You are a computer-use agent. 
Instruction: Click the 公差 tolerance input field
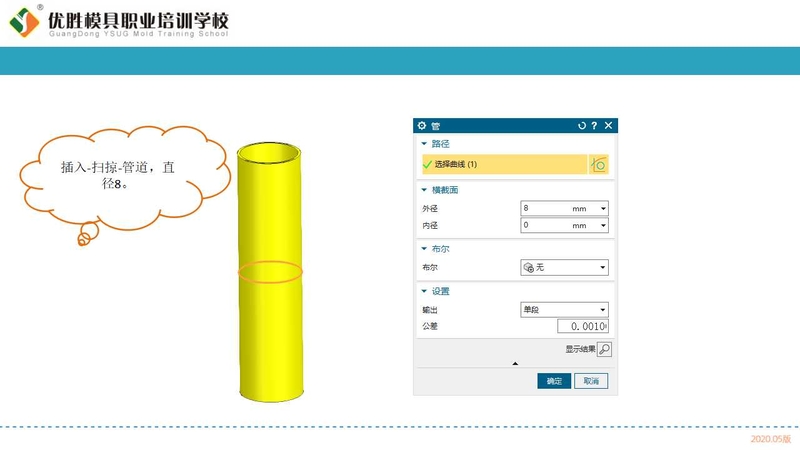(x=583, y=327)
